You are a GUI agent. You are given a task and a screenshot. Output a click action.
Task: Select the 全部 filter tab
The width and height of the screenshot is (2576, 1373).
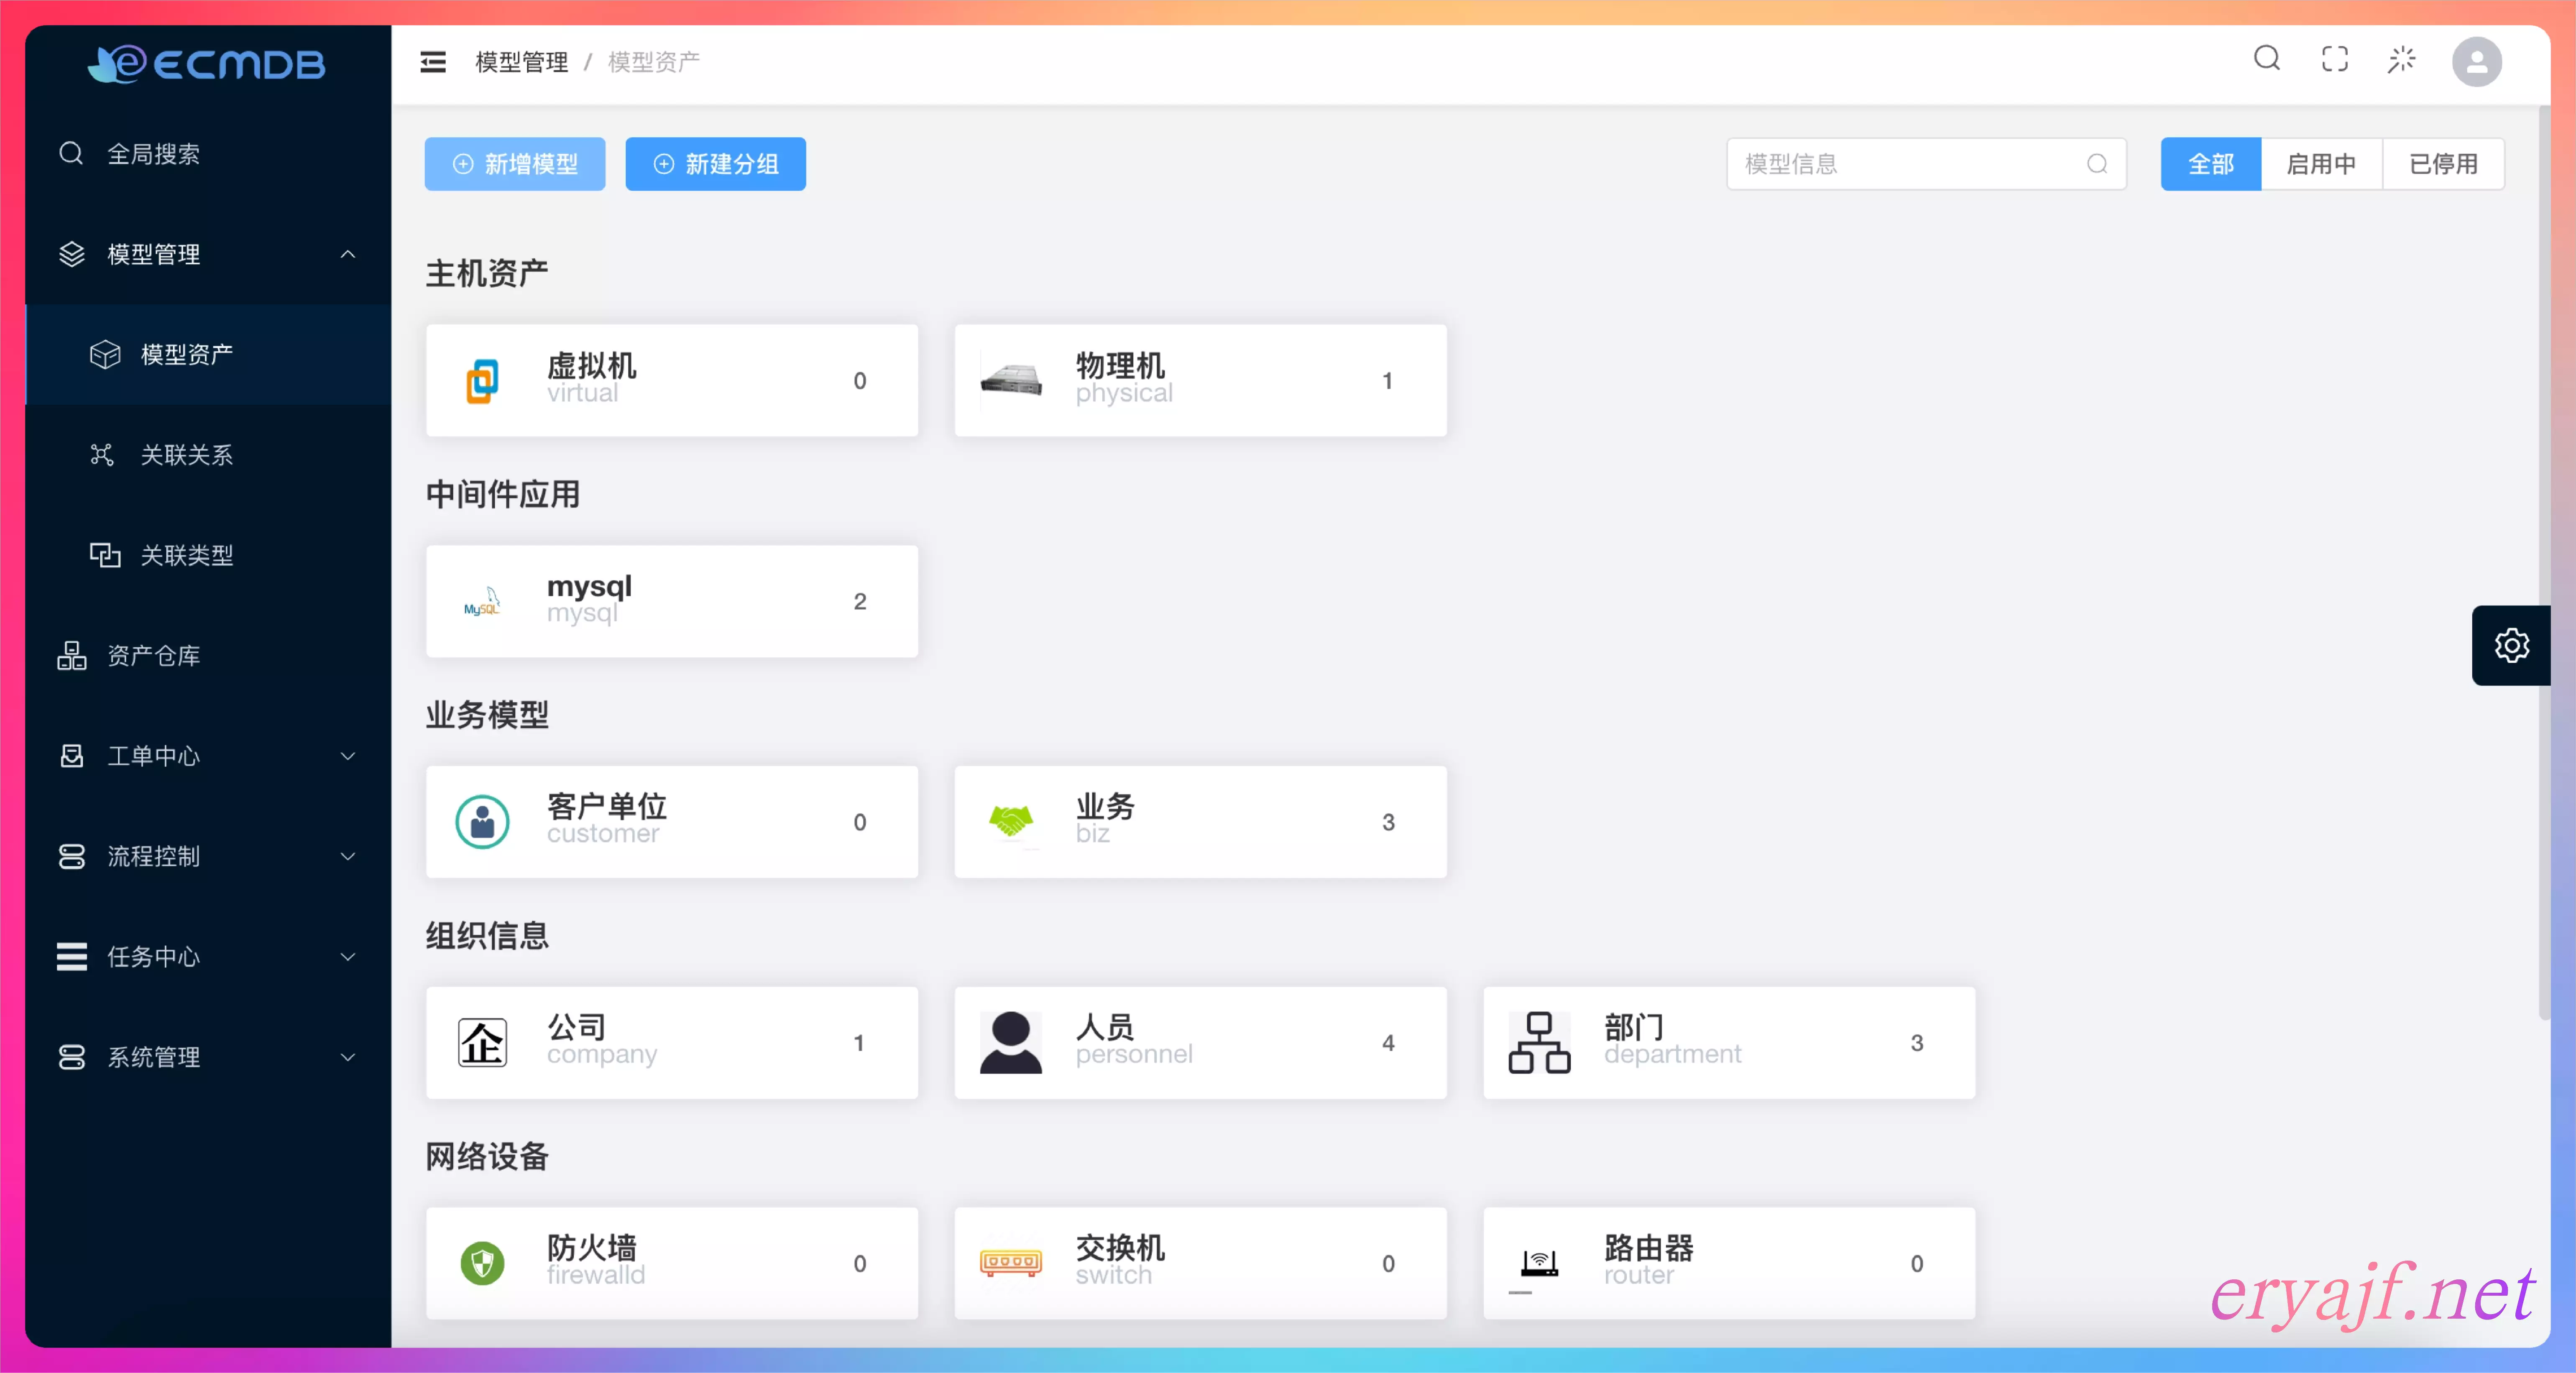(x=2211, y=164)
